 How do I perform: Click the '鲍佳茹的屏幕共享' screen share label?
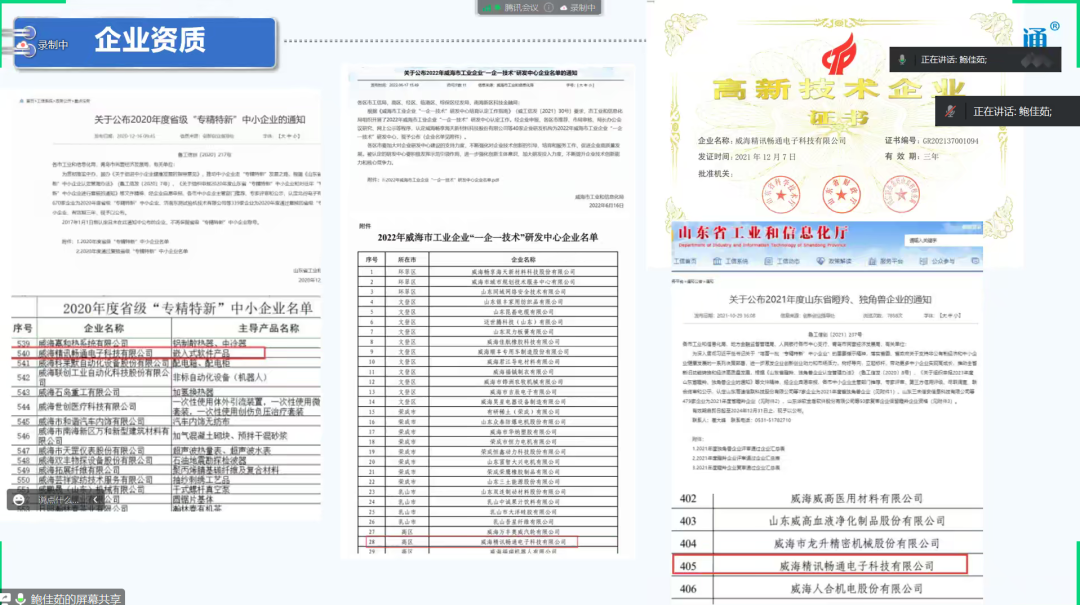(76, 598)
